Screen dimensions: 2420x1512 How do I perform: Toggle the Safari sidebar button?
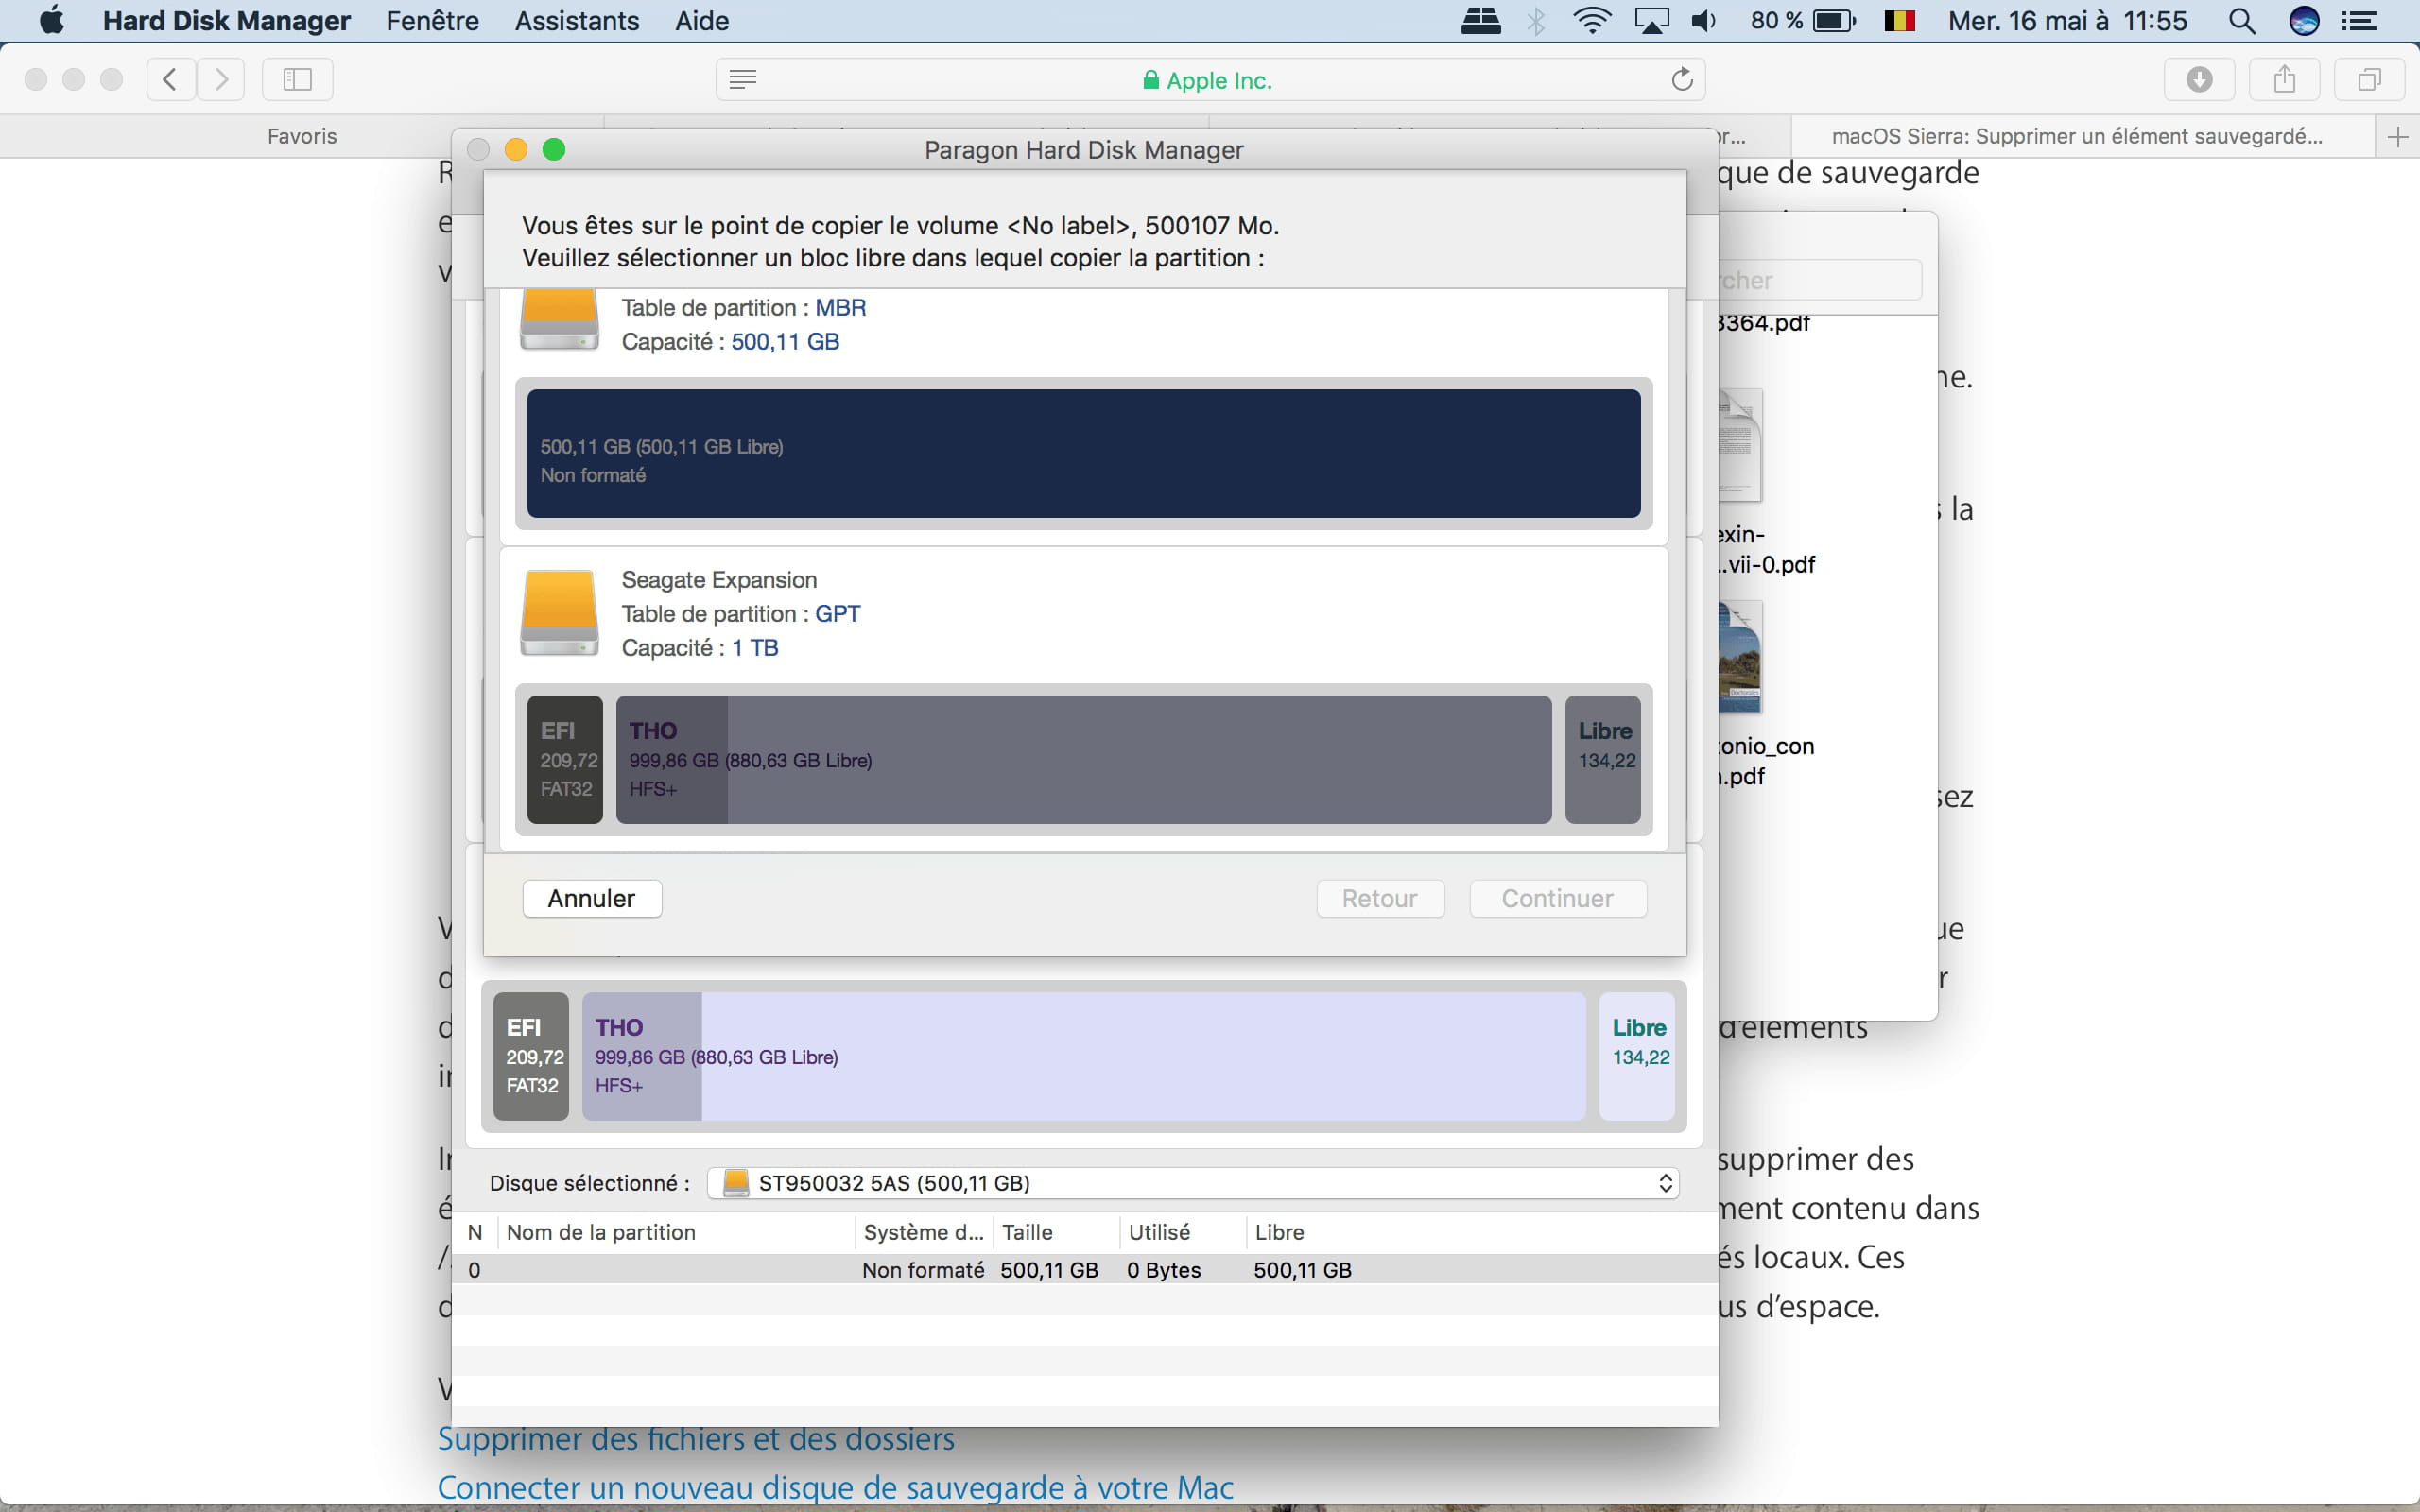[x=298, y=79]
